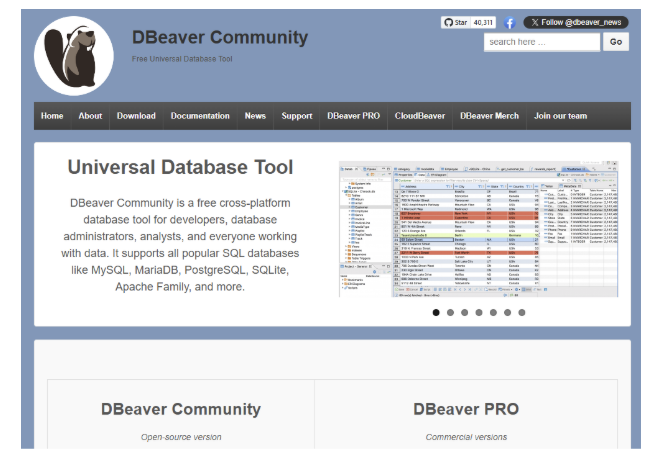
Task: Open the About menu item
Action: pos(90,116)
